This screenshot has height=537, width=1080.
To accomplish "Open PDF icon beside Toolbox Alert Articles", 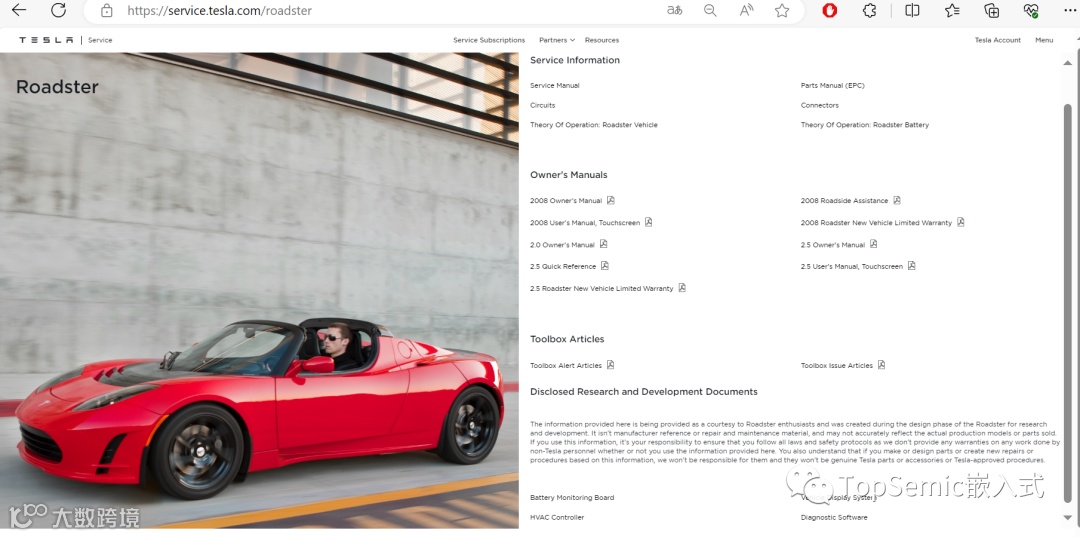I will 610,365.
